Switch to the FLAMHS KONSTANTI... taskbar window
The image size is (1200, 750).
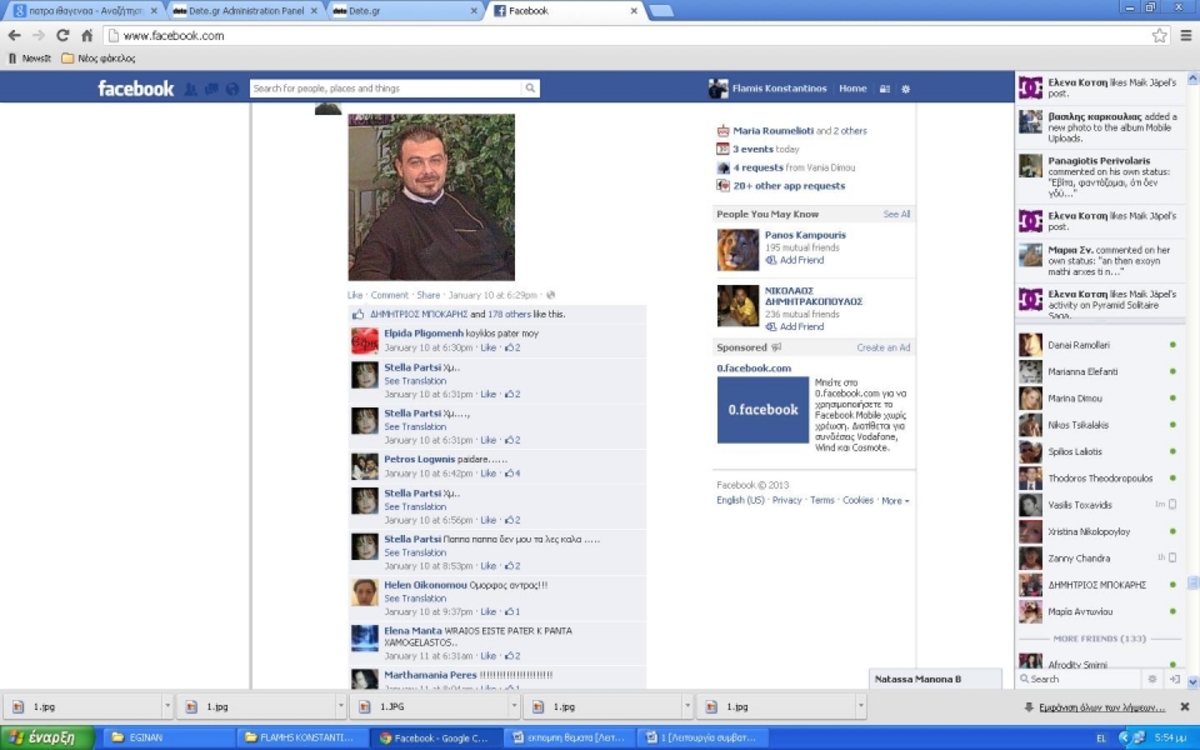tap(302, 738)
